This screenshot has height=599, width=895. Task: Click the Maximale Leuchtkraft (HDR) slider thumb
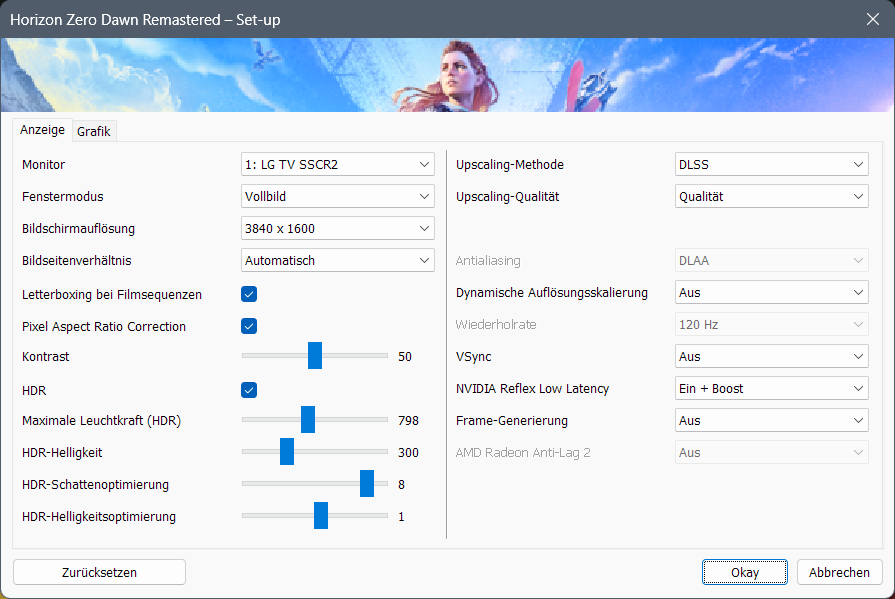(308, 420)
